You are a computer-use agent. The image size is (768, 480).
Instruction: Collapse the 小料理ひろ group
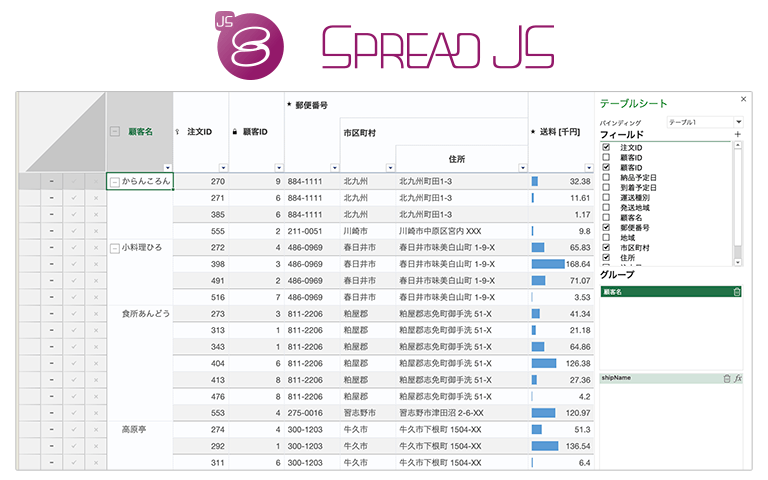115,247
